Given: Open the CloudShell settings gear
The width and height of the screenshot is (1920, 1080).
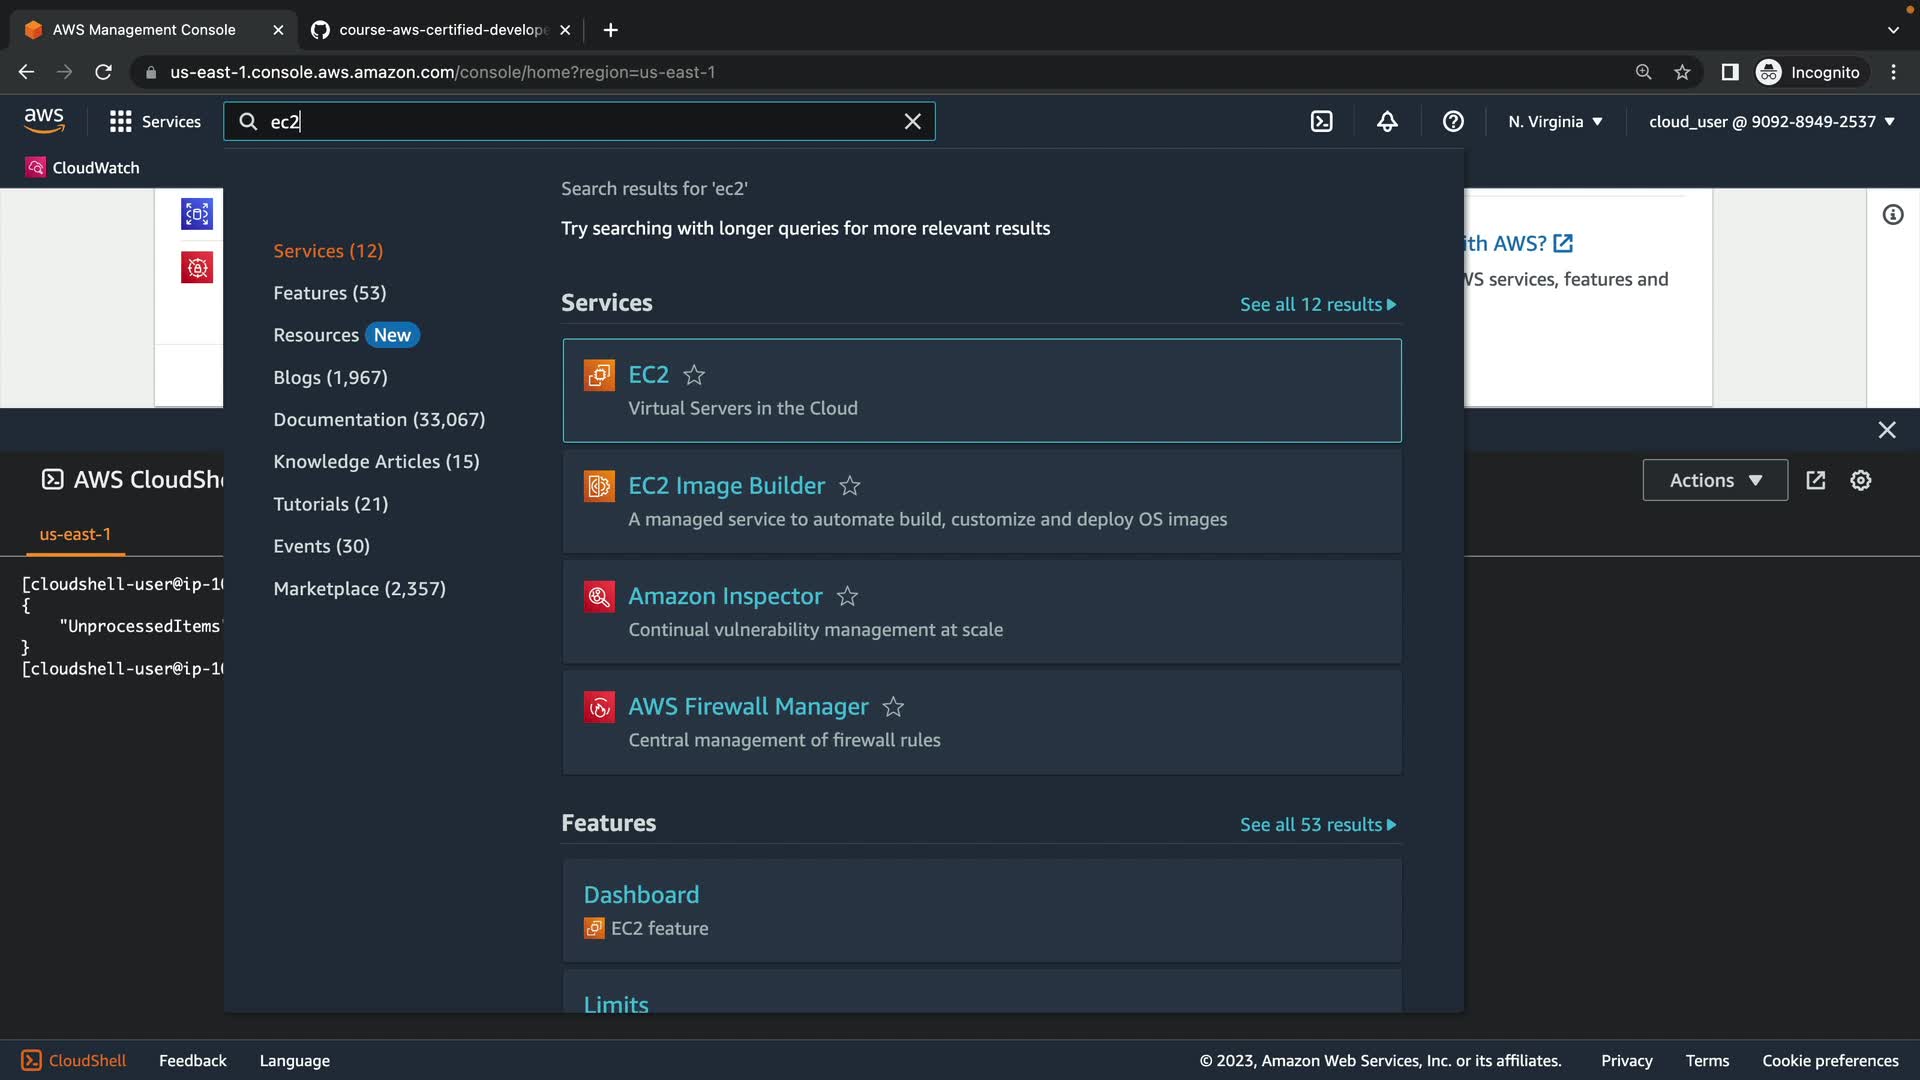Looking at the screenshot, I should pyautogui.click(x=1860, y=480).
